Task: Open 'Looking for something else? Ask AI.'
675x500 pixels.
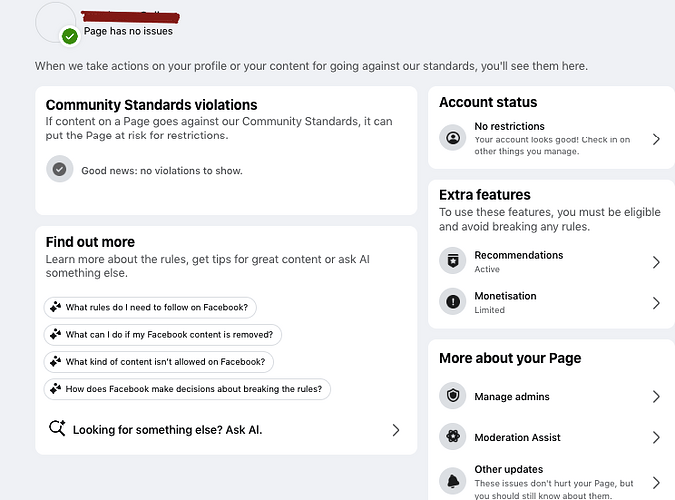Action: [x=226, y=430]
